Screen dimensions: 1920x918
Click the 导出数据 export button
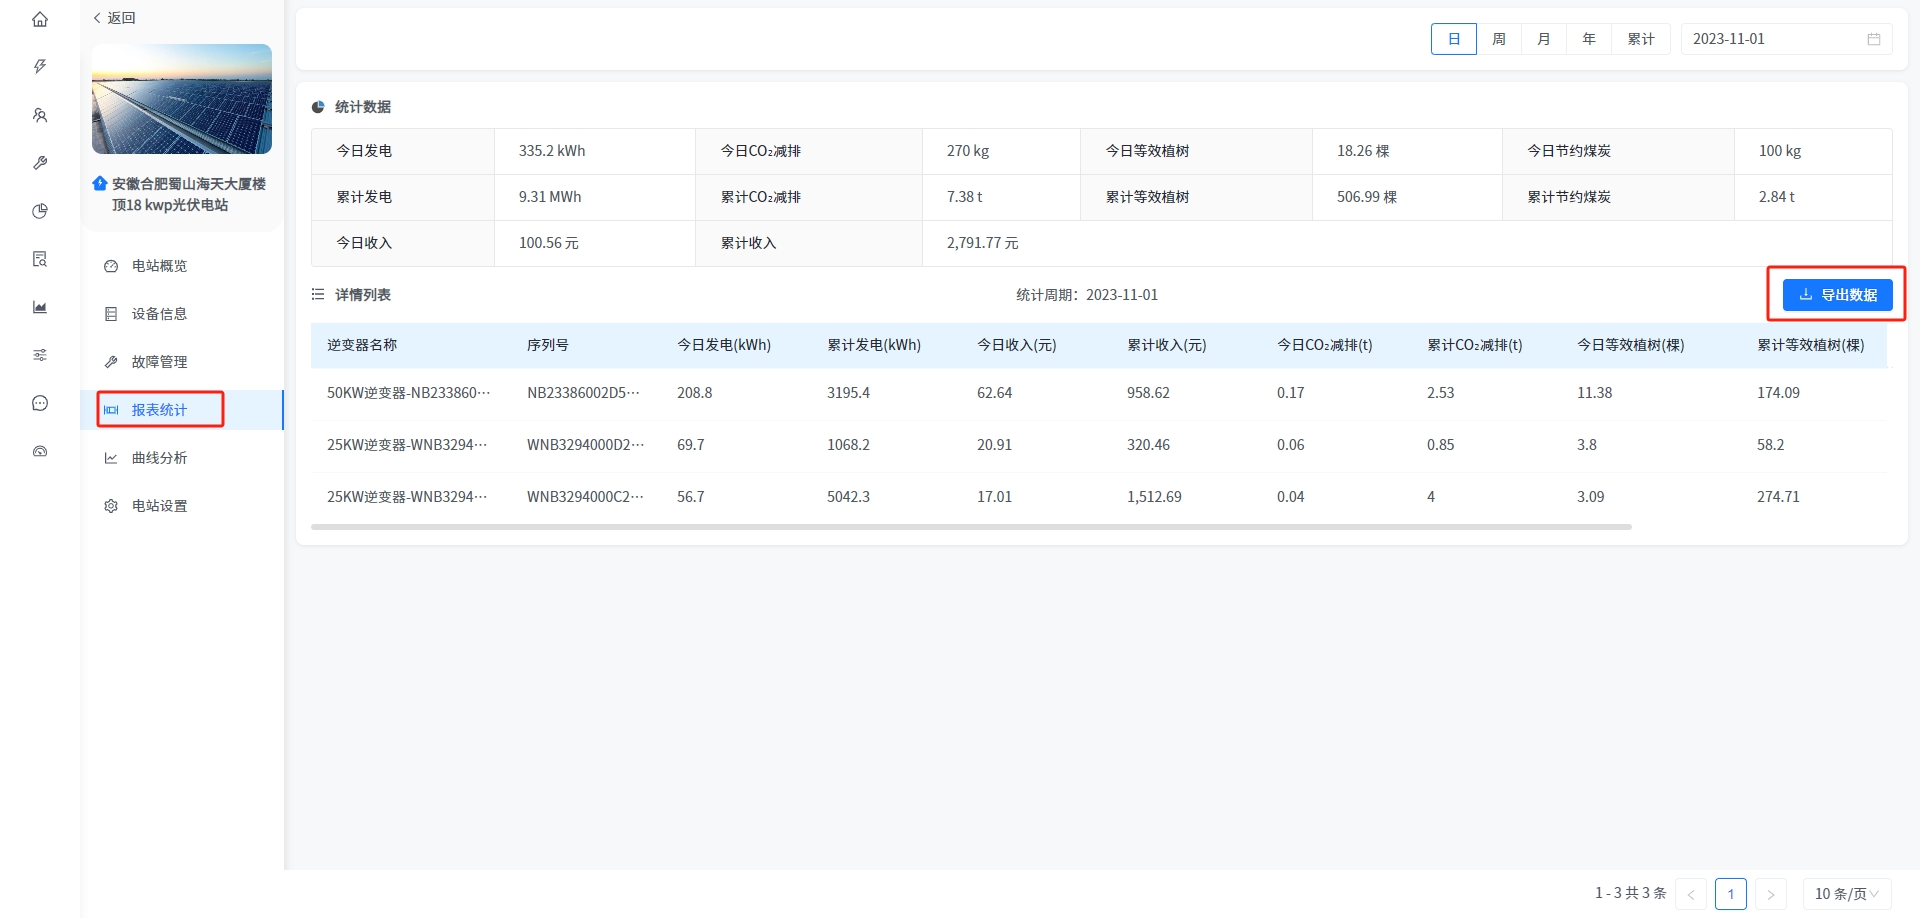[1837, 295]
